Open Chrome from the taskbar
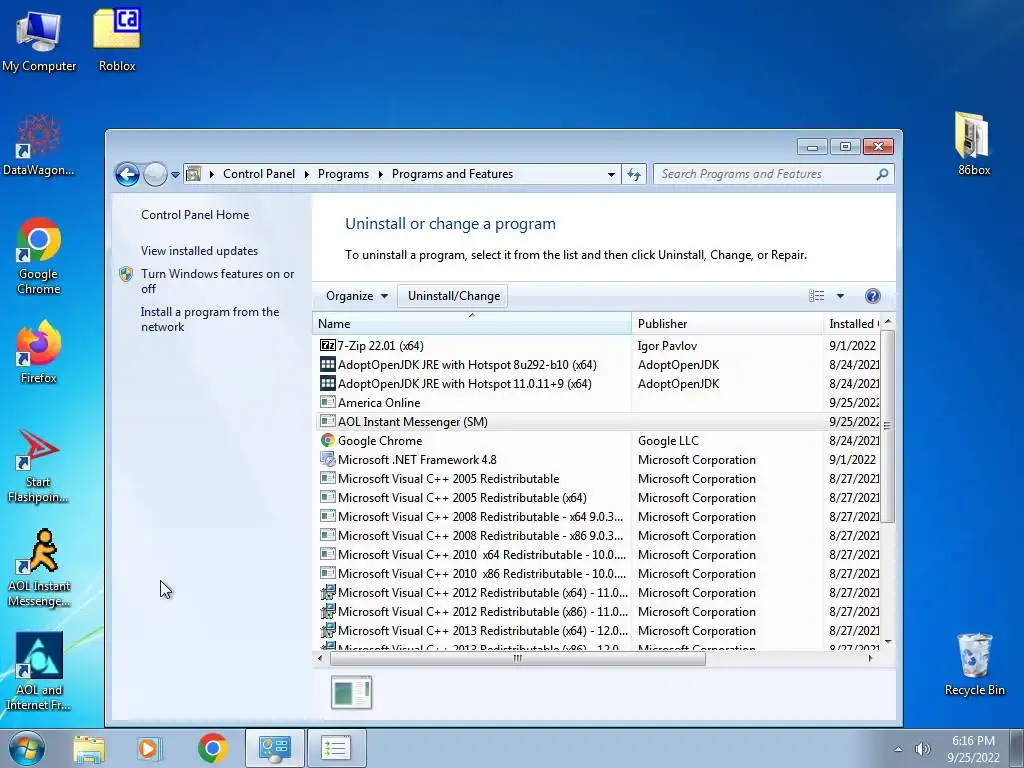1024x768 pixels. [212, 748]
